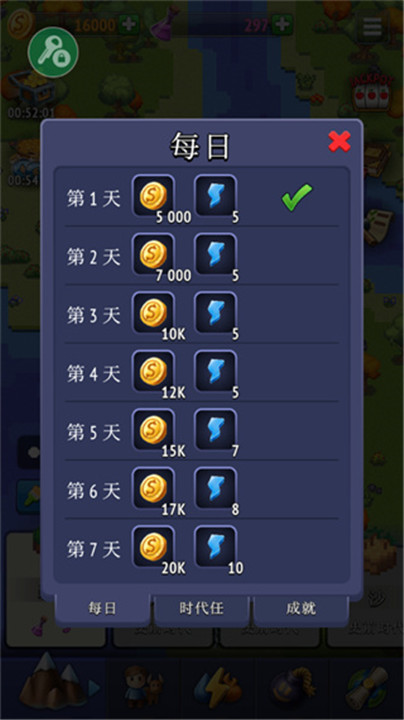This screenshot has height=720, width=404.
Task: Click the Day 1 green checkmark
Action: pyautogui.click(x=297, y=197)
